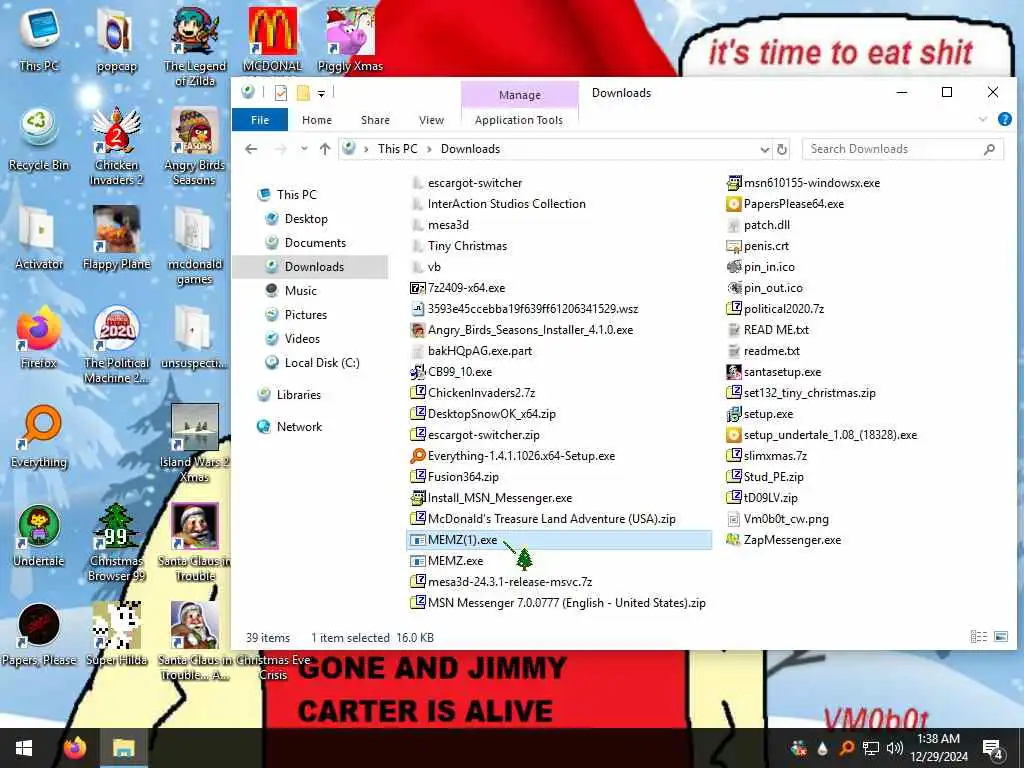
Task: Expand the ribbon with the chevron
Action: [983, 119]
